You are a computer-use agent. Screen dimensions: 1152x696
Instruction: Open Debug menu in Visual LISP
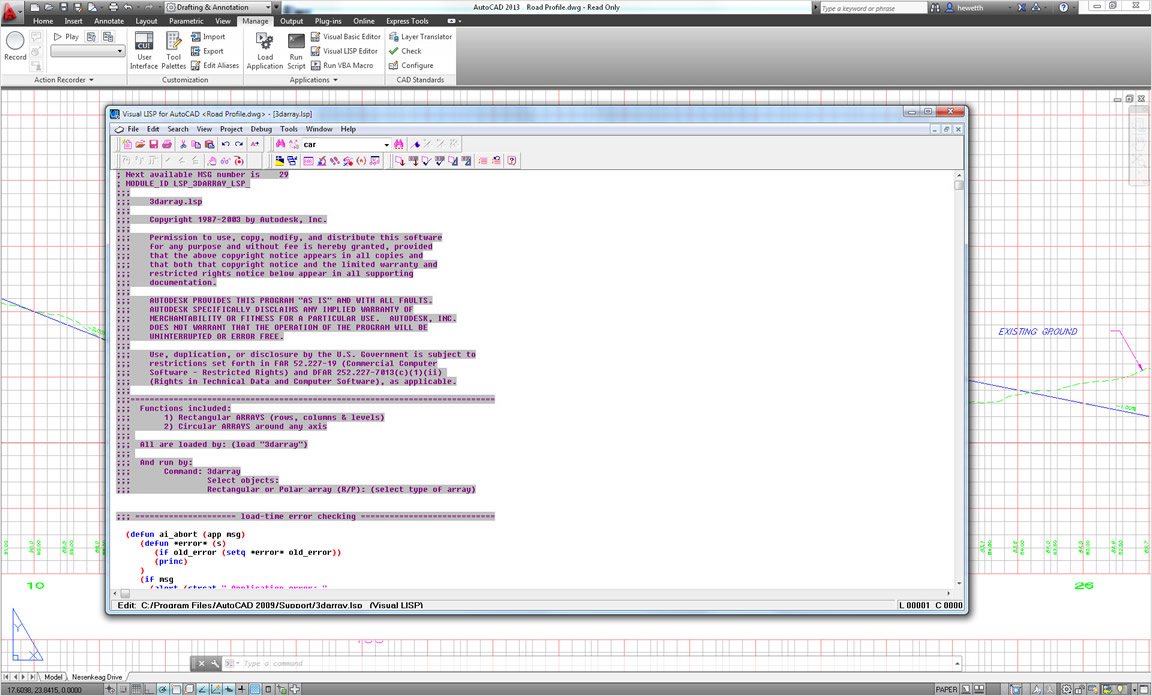[261, 129]
